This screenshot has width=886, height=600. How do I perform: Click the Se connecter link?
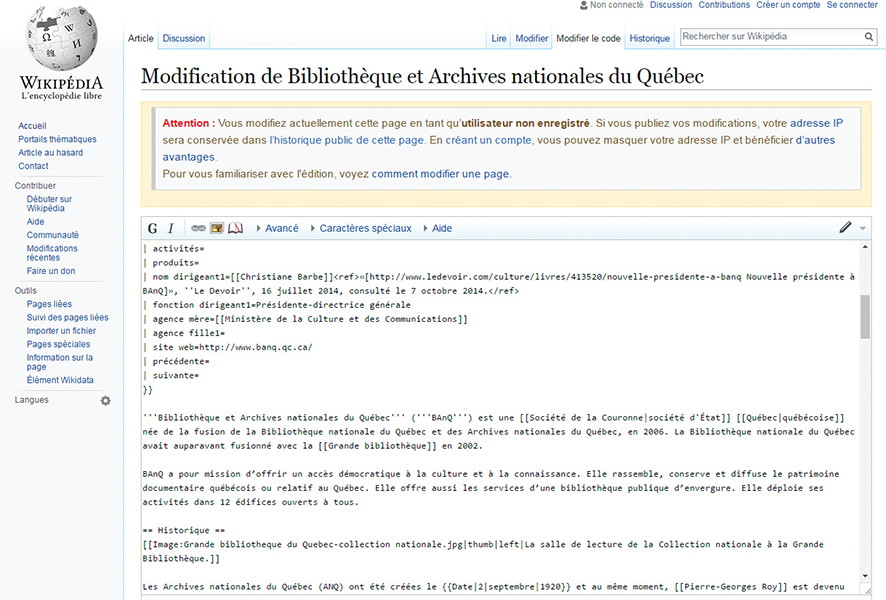[x=852, y=5]
